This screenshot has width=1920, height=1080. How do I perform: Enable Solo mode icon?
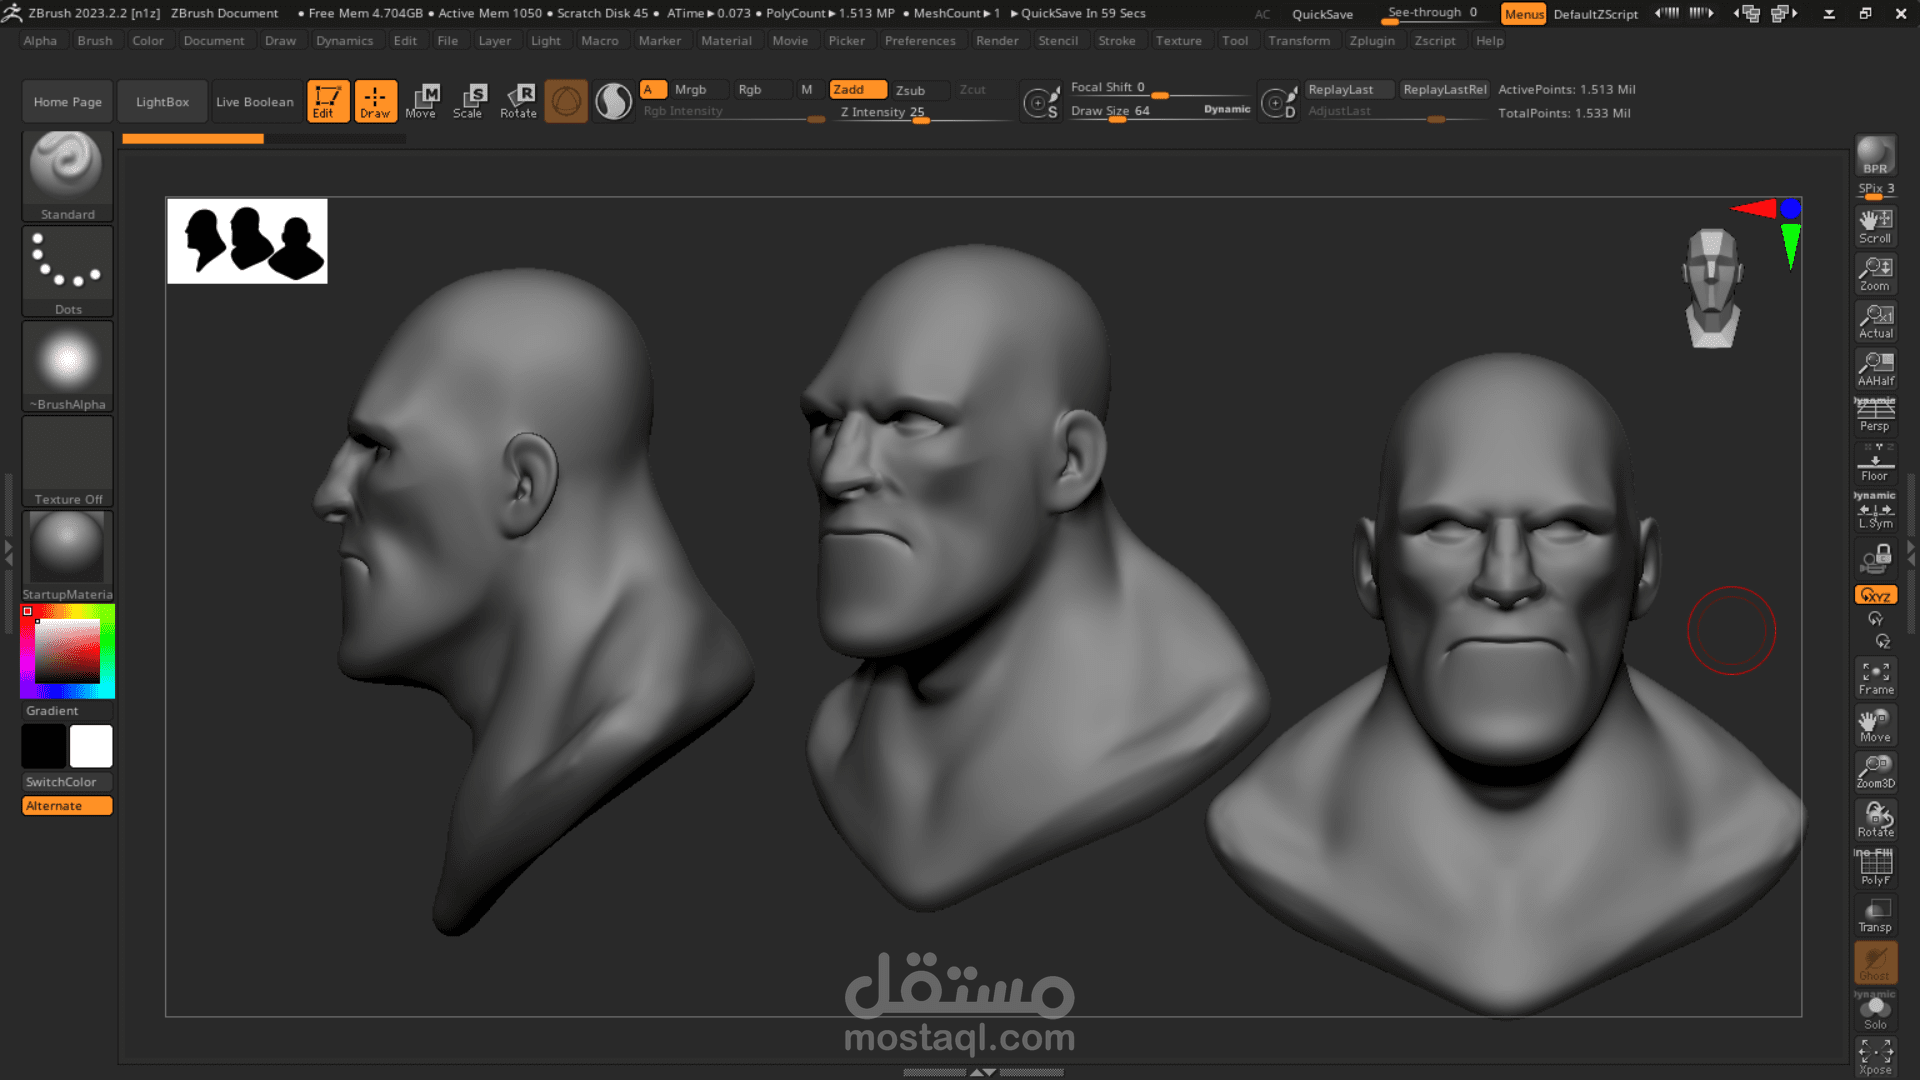1875,1012
